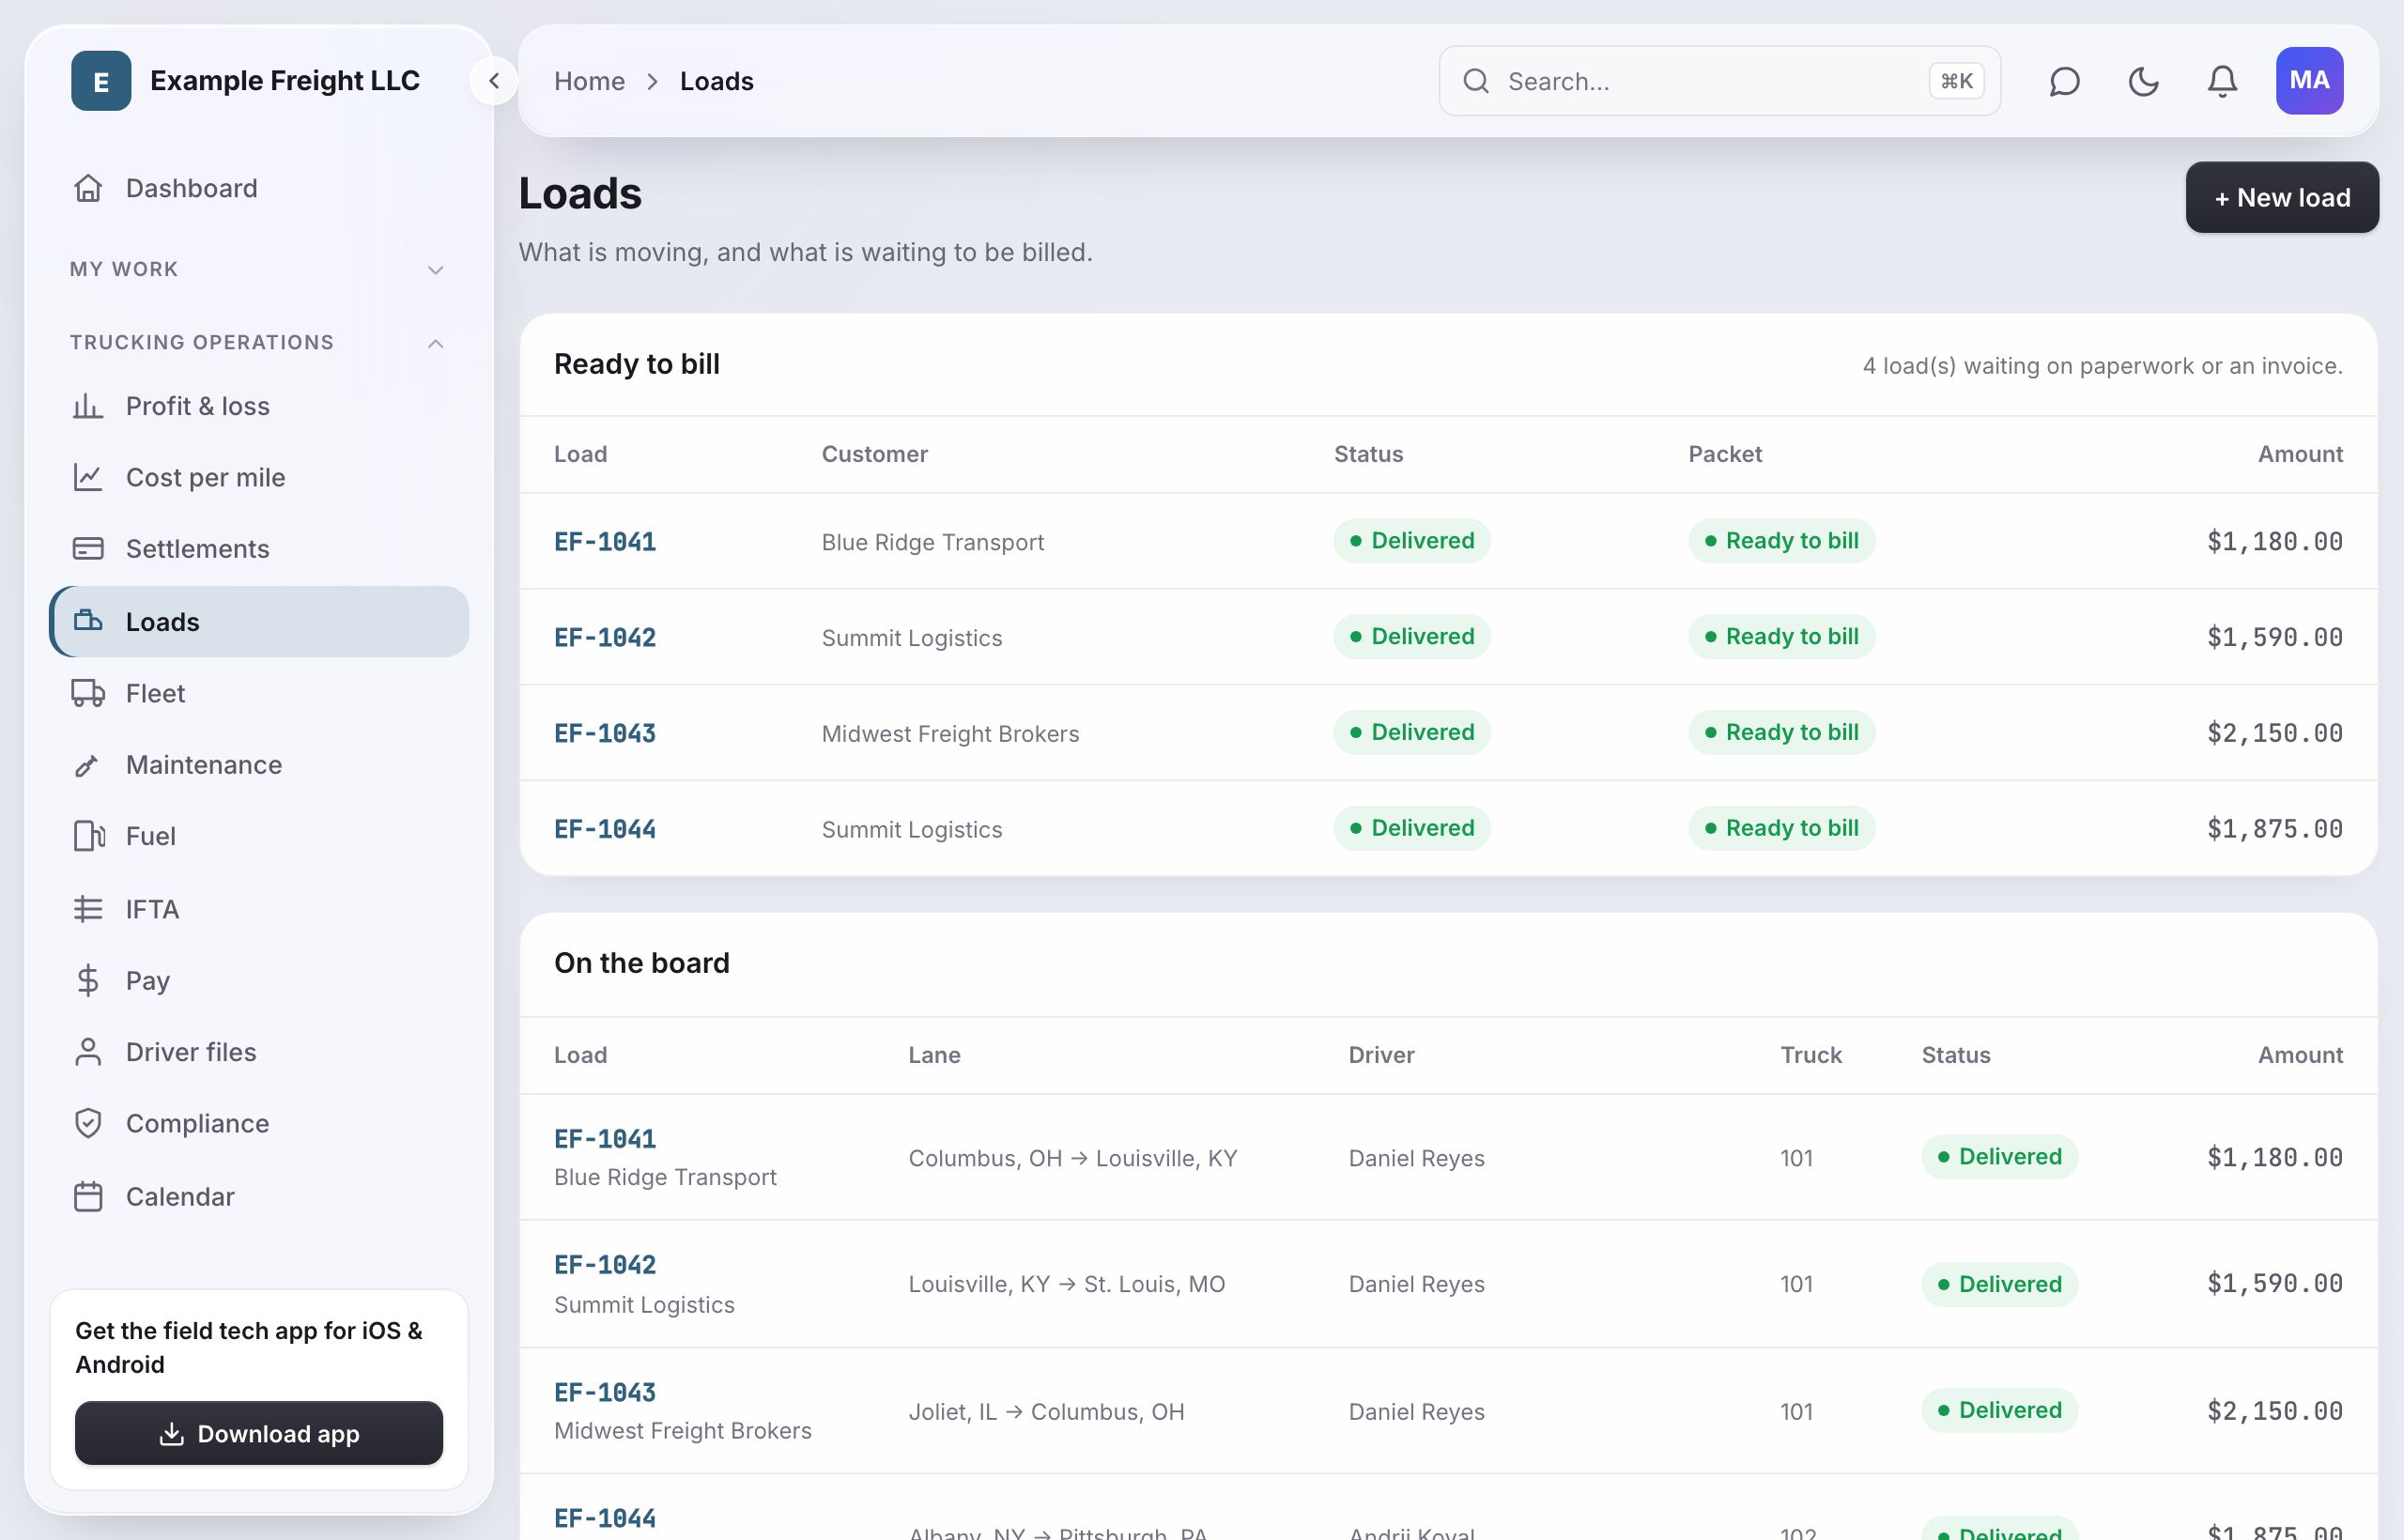Expand the My Work section

click(x=258, y=269)
